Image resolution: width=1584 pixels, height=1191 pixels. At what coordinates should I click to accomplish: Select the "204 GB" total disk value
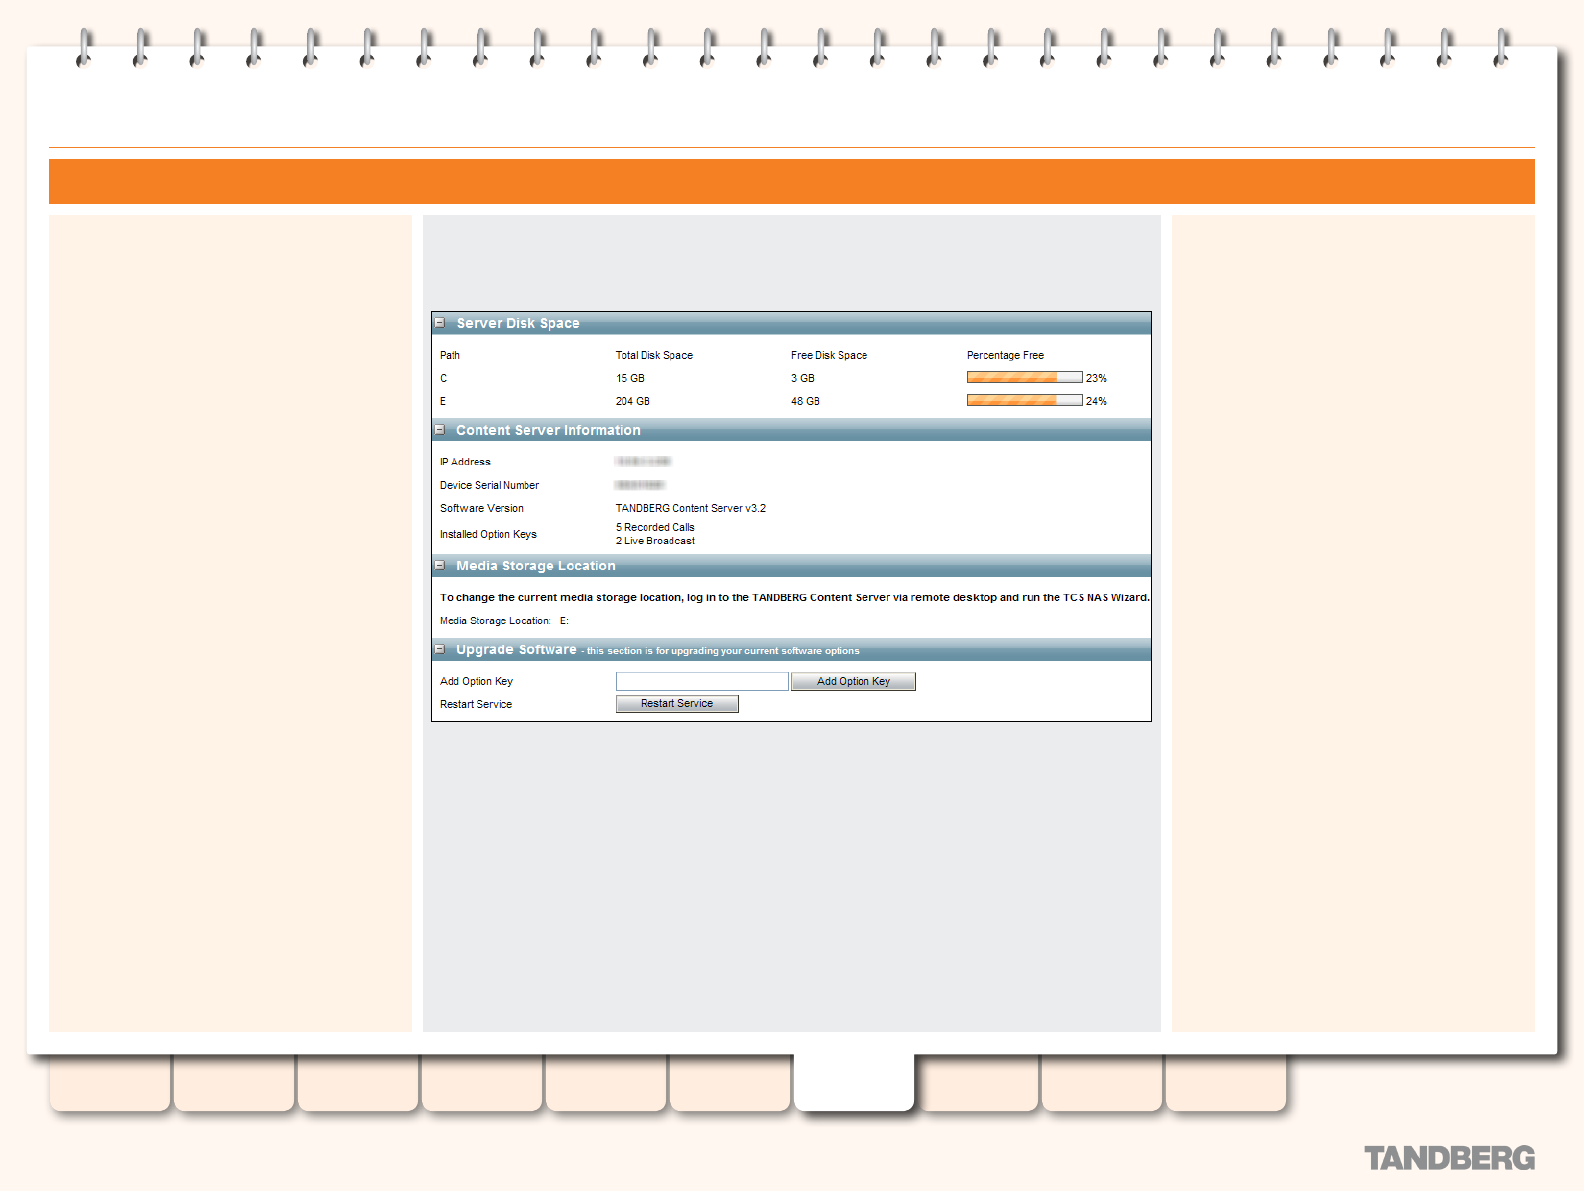[x=633, y=401]
